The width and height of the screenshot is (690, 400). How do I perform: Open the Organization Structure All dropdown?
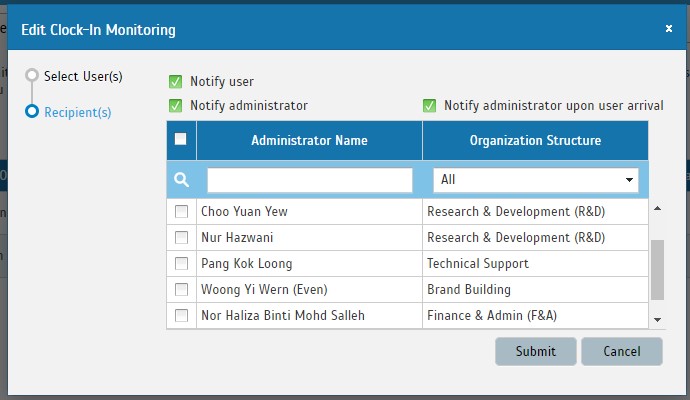point(536,180)
